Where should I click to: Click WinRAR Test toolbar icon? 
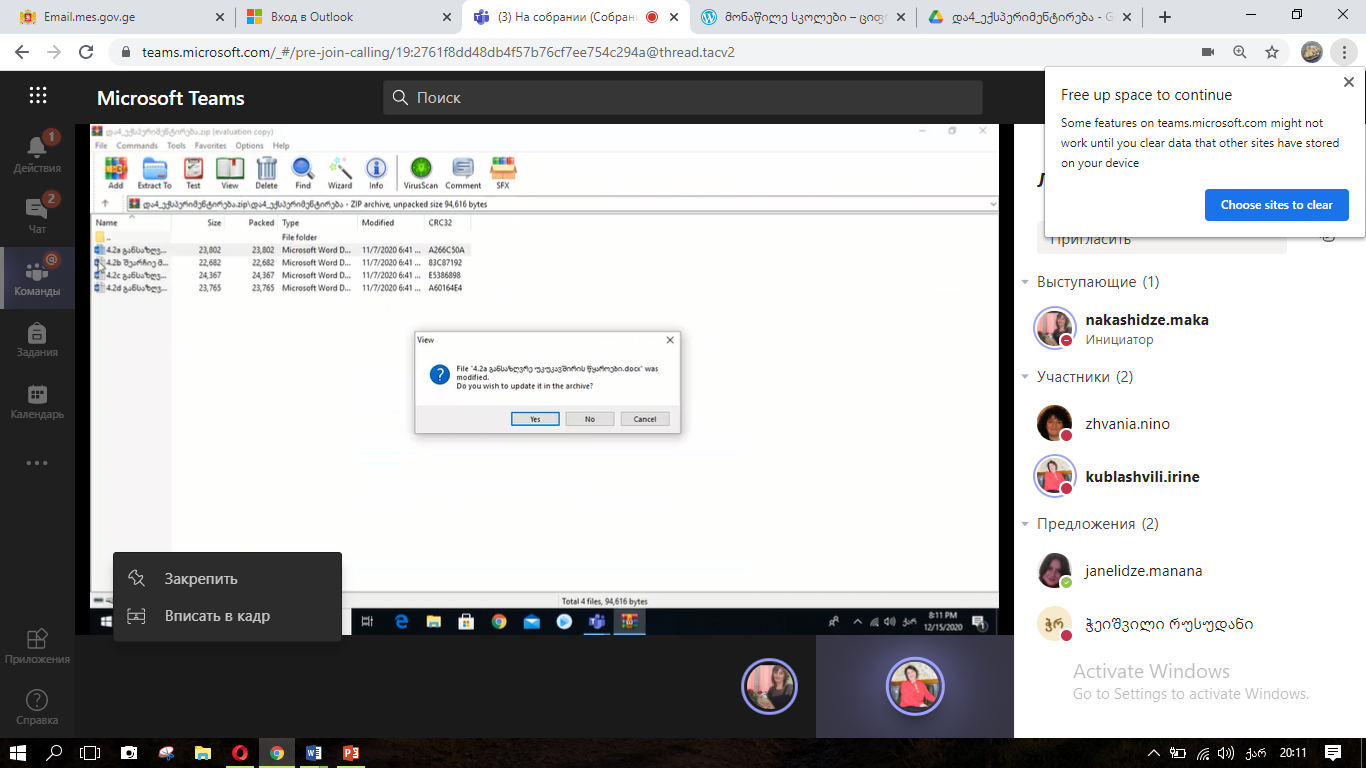pyautogui.click(x=193, y=173)
